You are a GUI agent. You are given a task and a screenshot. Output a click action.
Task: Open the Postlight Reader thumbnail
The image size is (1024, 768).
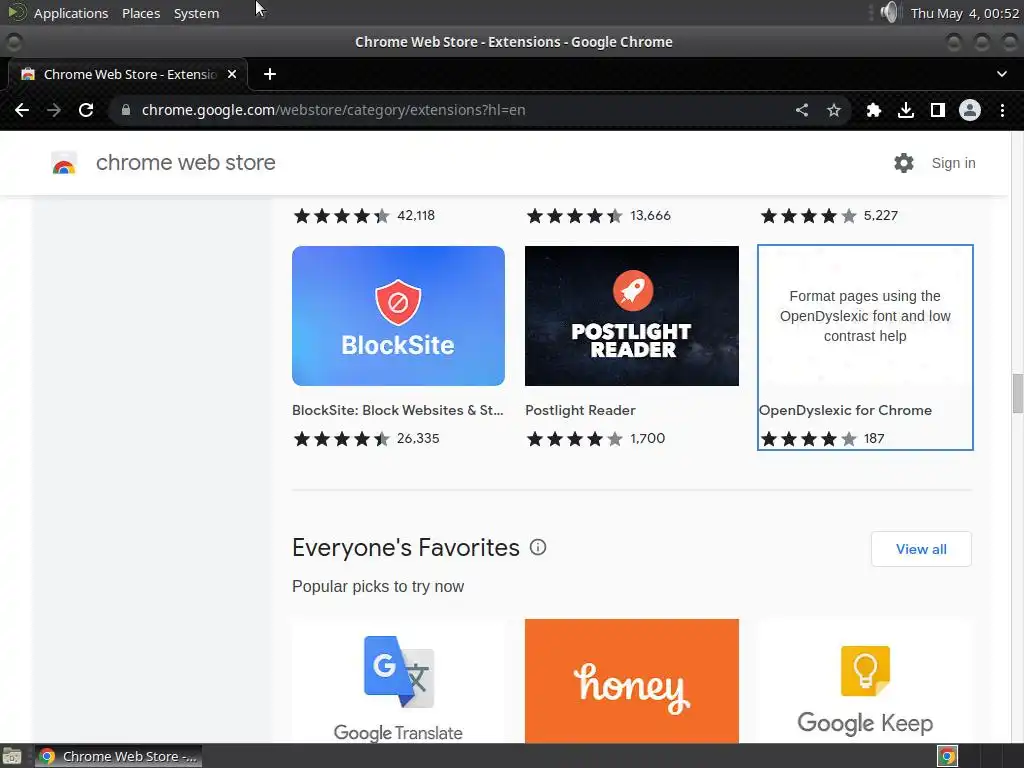click(x=632, y=315)
